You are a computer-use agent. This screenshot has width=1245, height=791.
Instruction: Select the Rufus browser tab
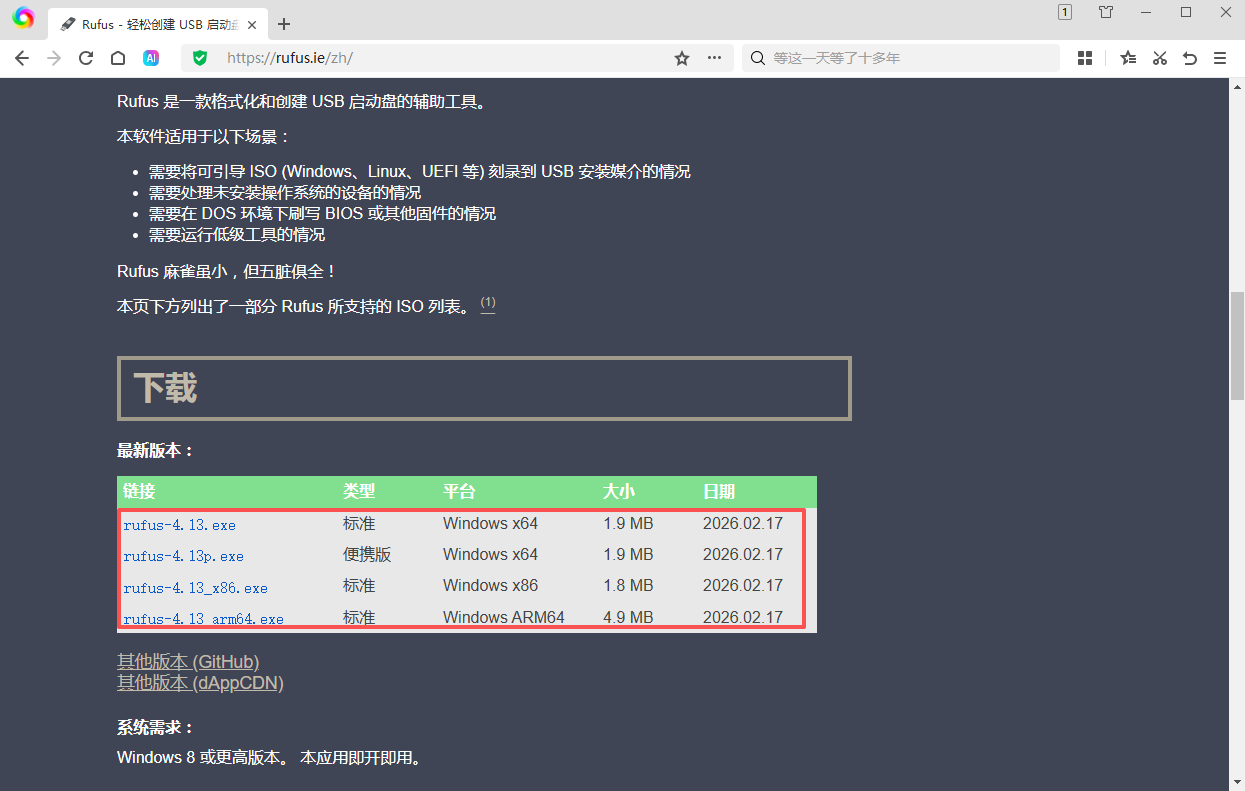pyautogui.click(x=159, y=24)
